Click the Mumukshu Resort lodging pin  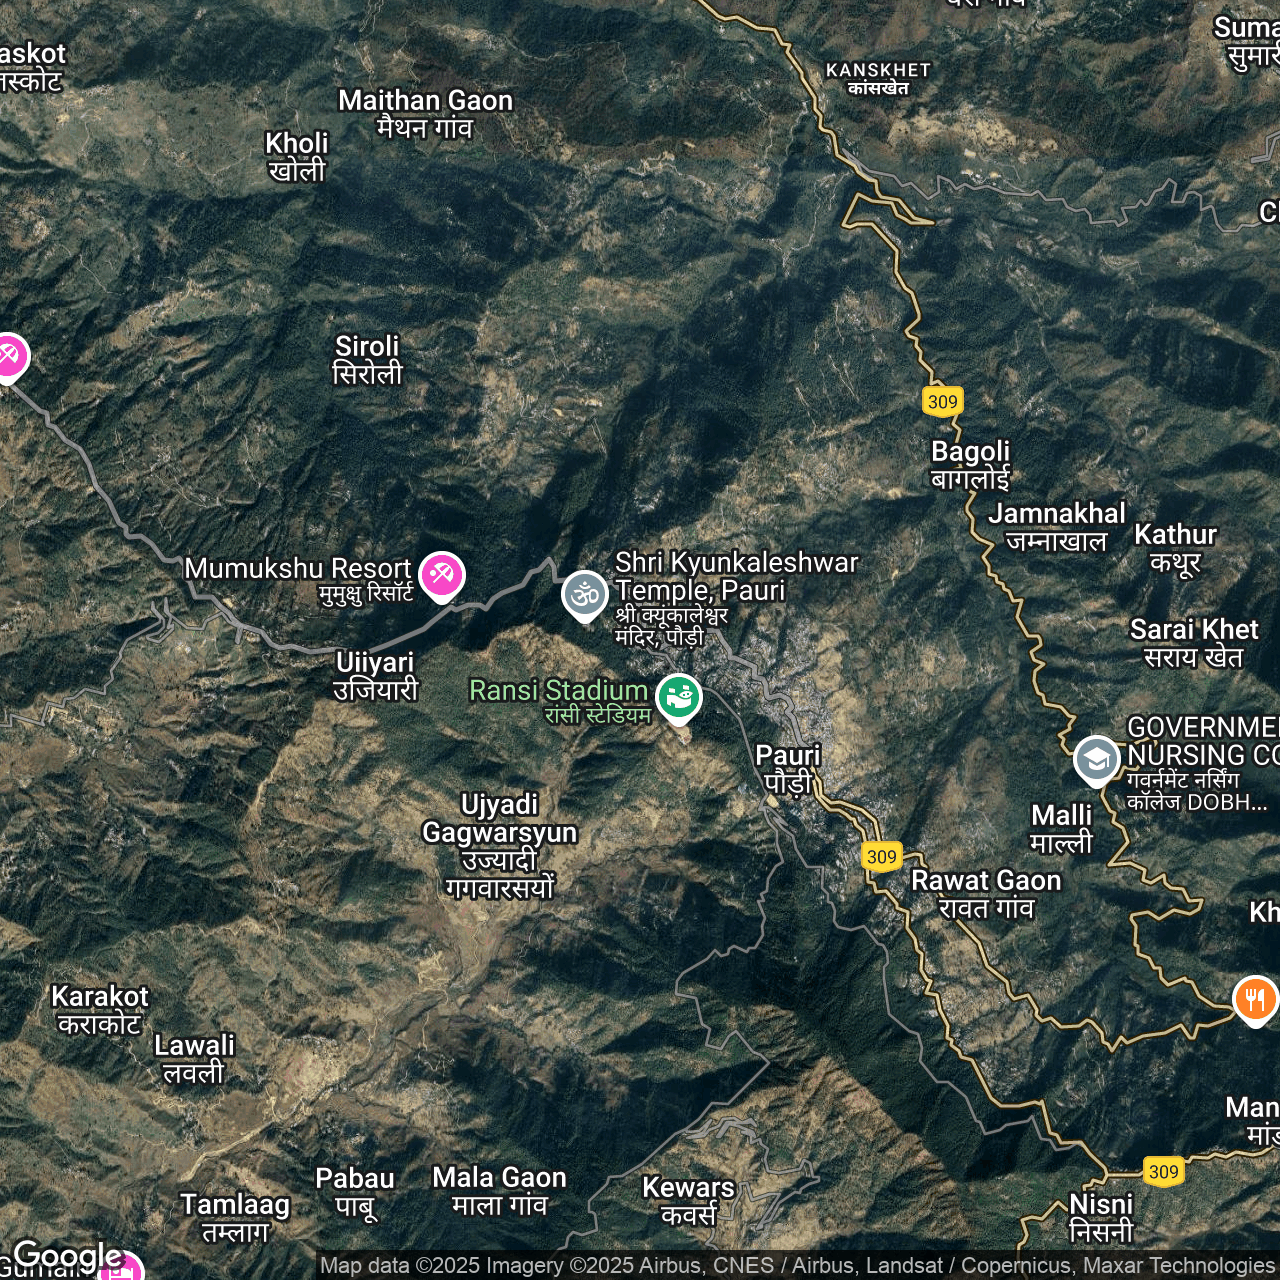441,575
